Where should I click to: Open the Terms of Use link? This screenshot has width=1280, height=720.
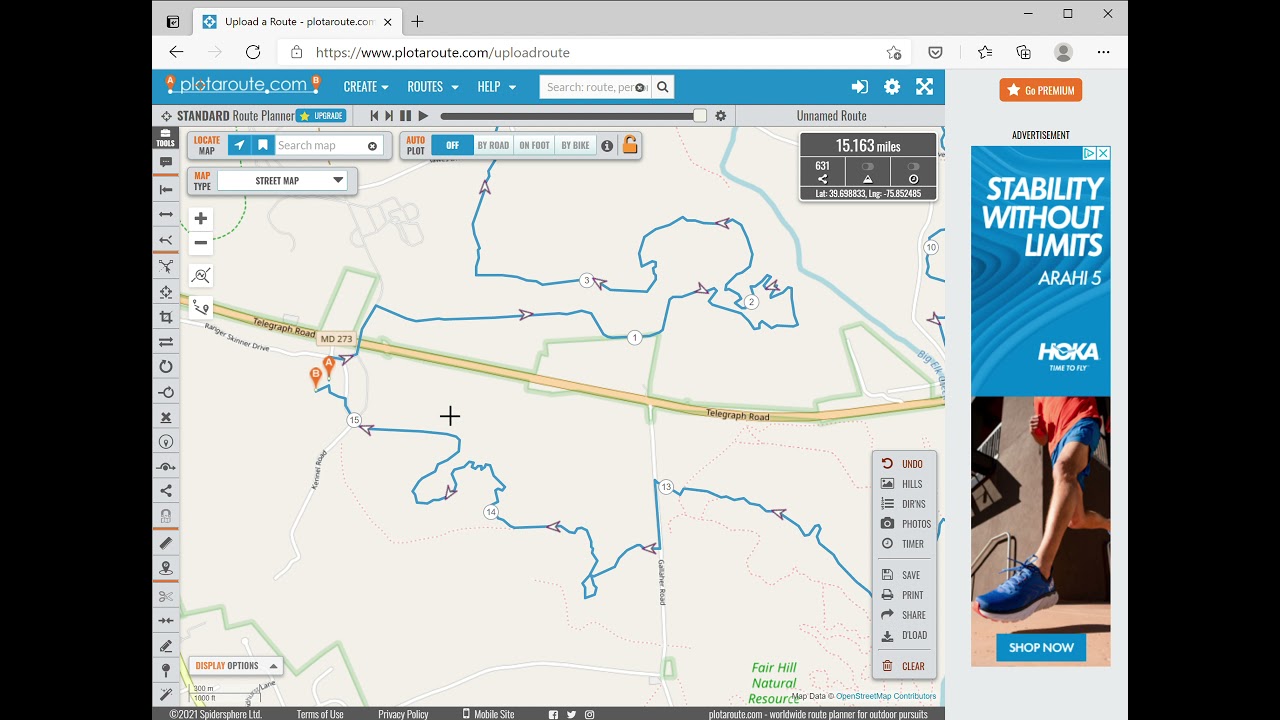click(320, 714)
